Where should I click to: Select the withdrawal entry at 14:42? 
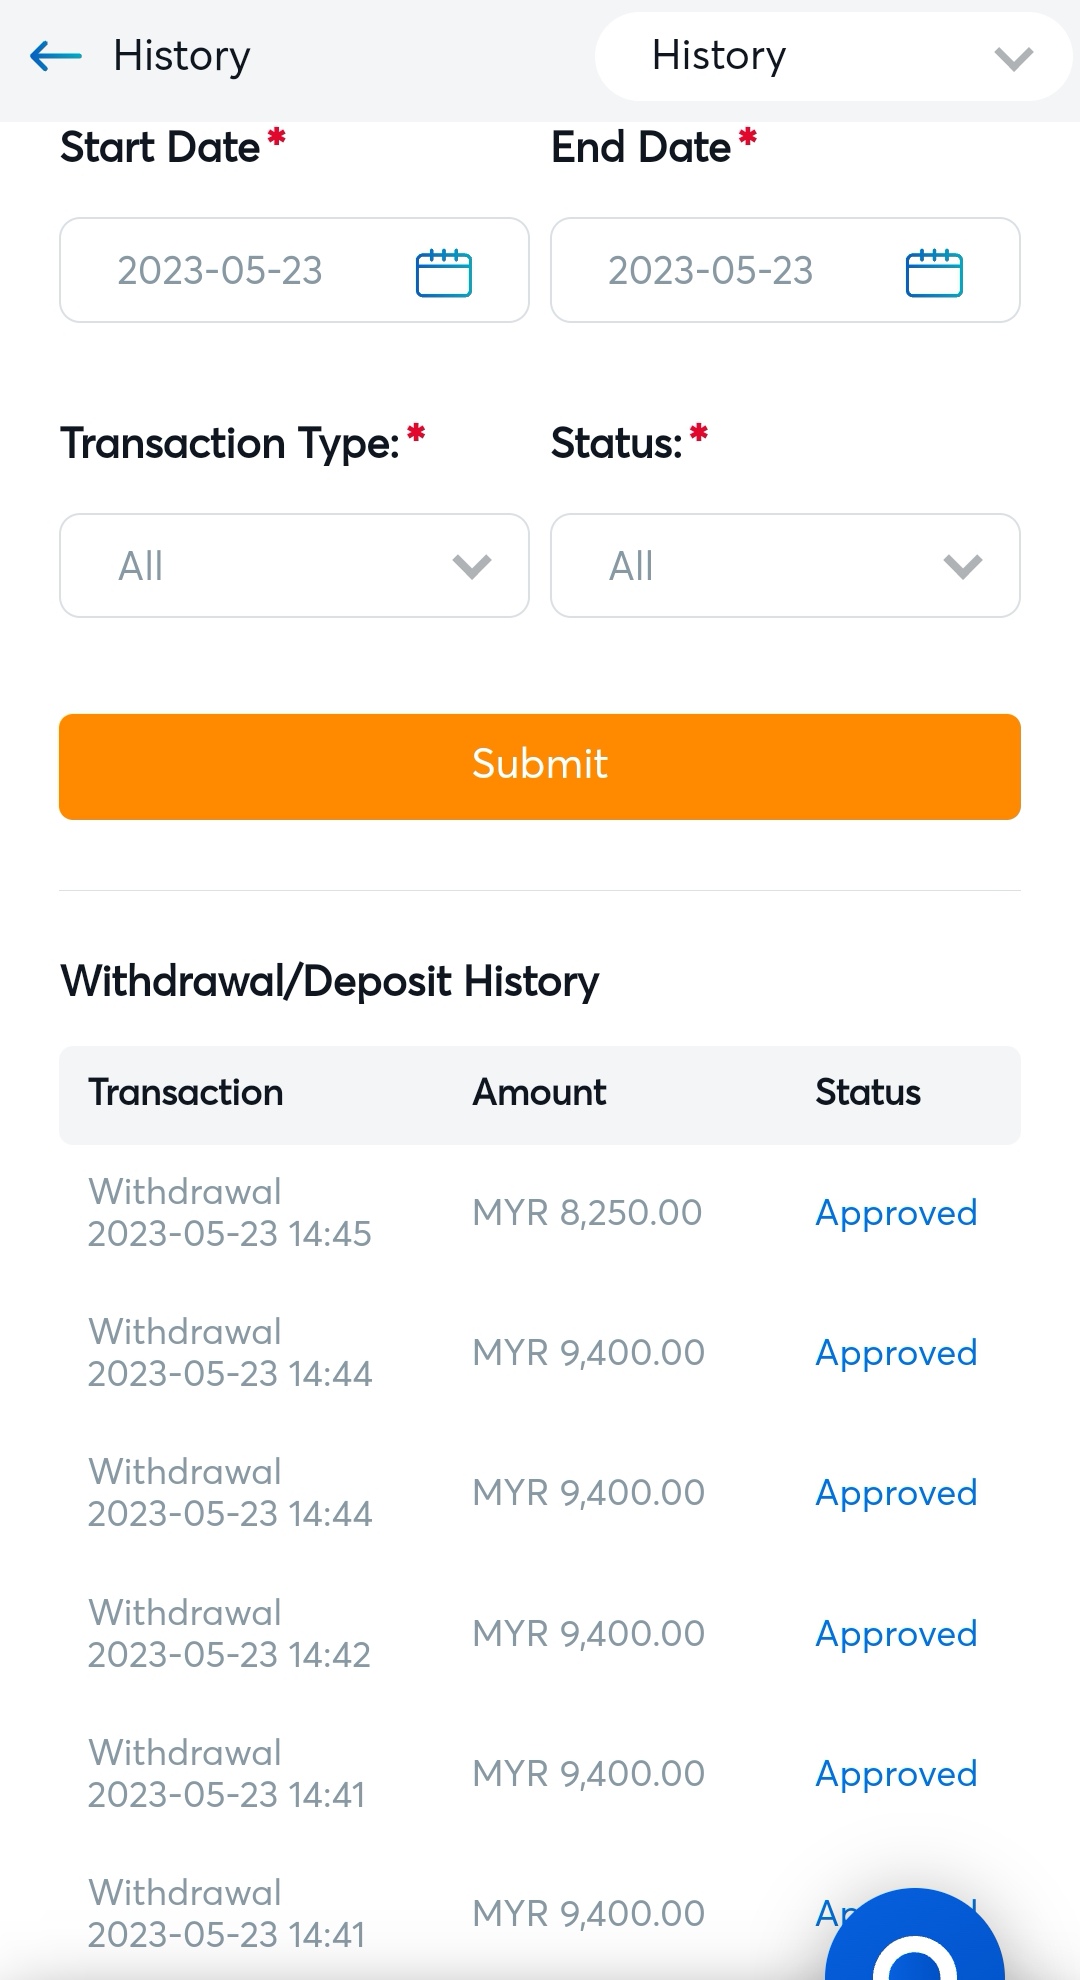tap(229, 1634)
